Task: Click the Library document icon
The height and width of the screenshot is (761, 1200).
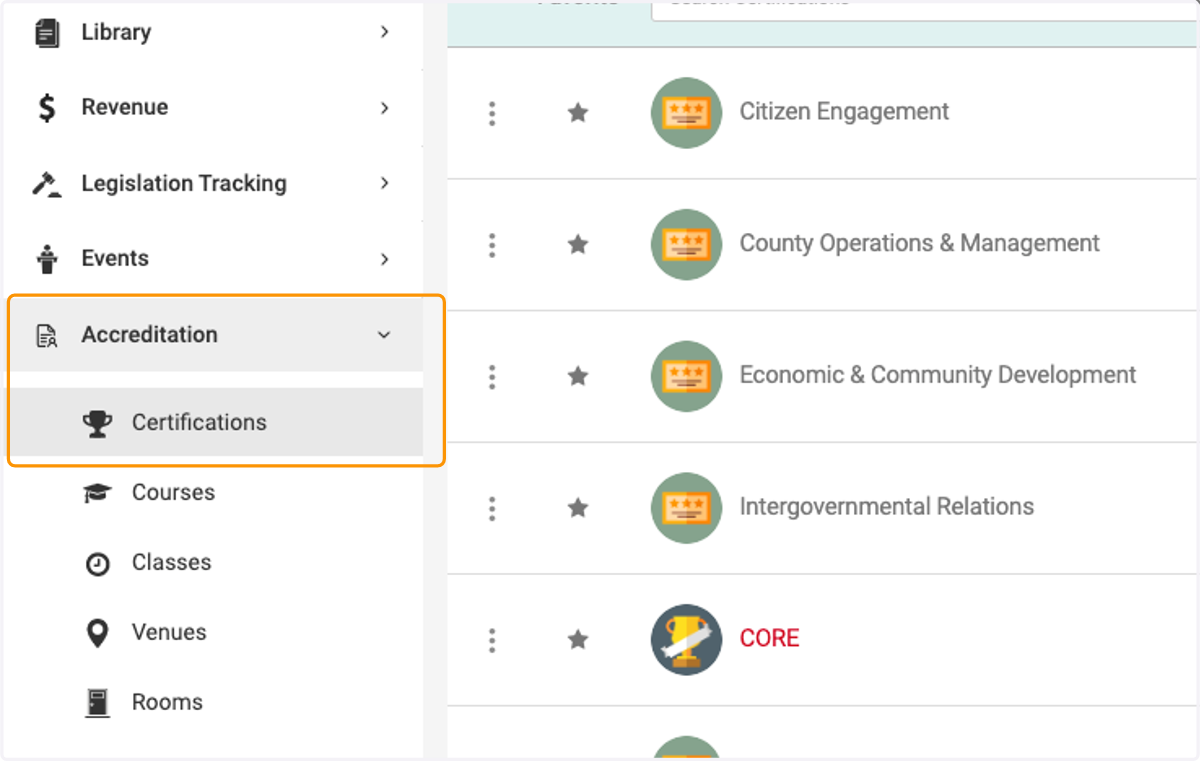Action: 47,33
